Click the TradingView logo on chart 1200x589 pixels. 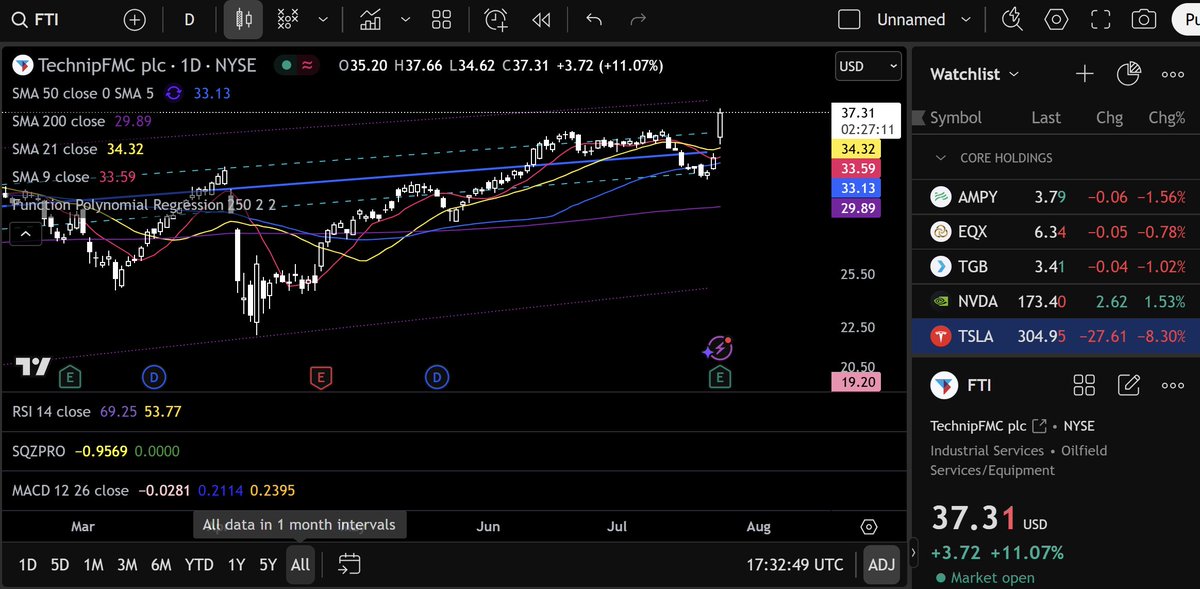[x=33, y=367]
